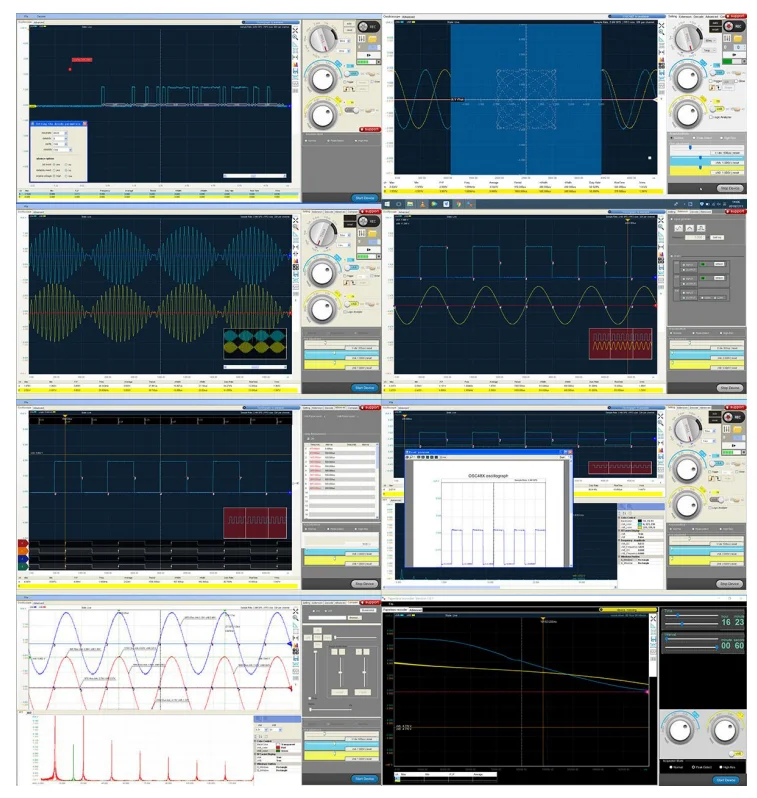Screen dimensions: 757x798
Task: Select third waveform shape icon in signal generator panel
Action: pyautogui.click(x=701, y=228)
